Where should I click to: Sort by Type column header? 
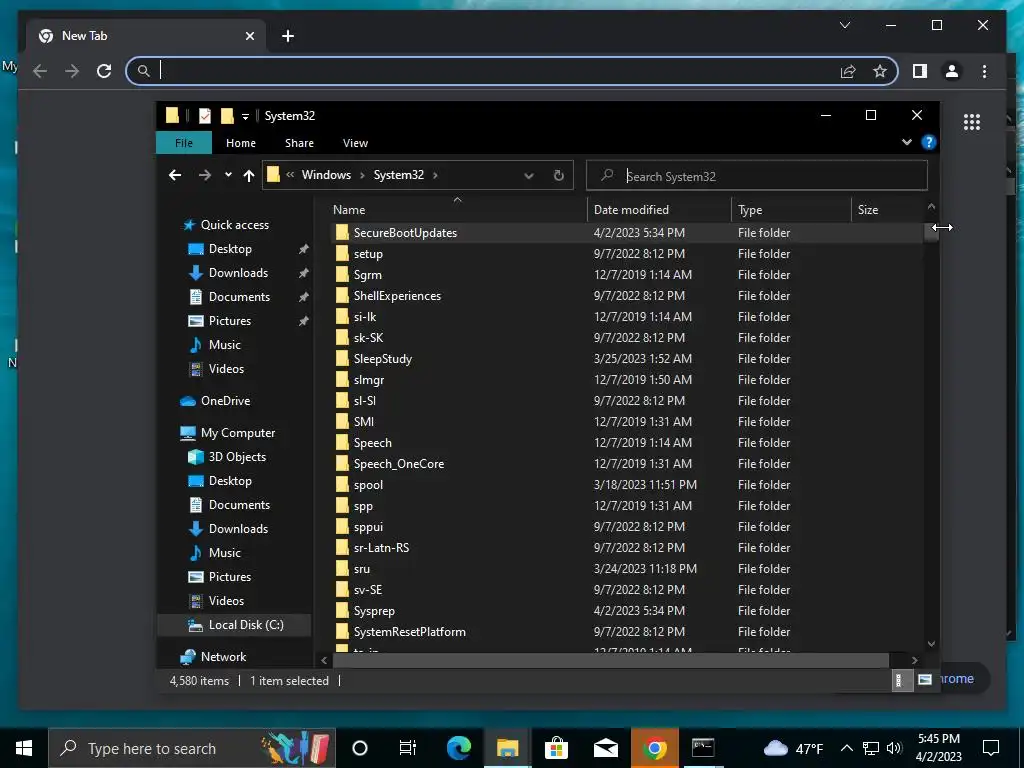point(750,210)
